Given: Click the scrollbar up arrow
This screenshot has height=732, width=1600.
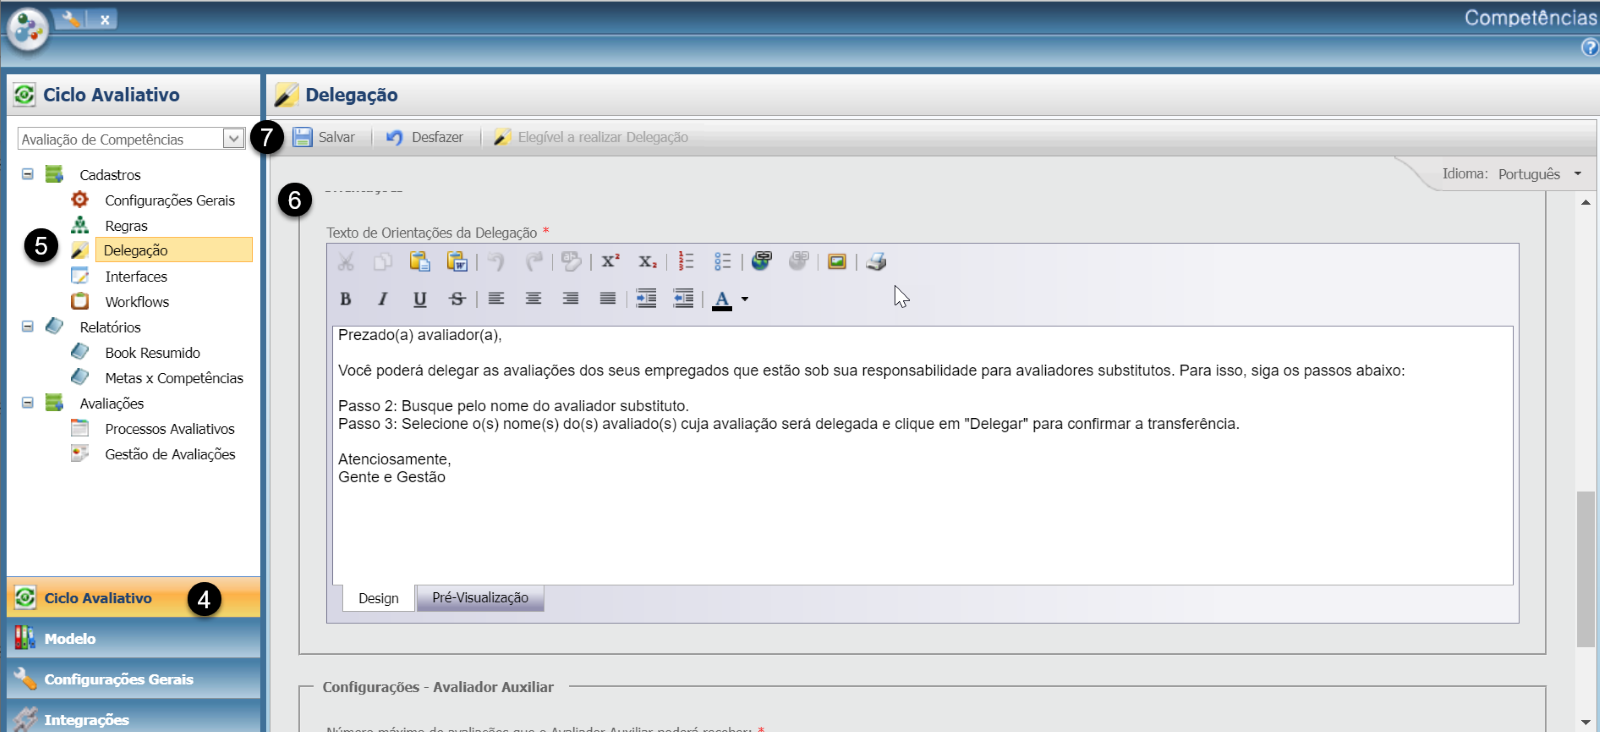Looking at the screenshot, I should pos(1586,202).
